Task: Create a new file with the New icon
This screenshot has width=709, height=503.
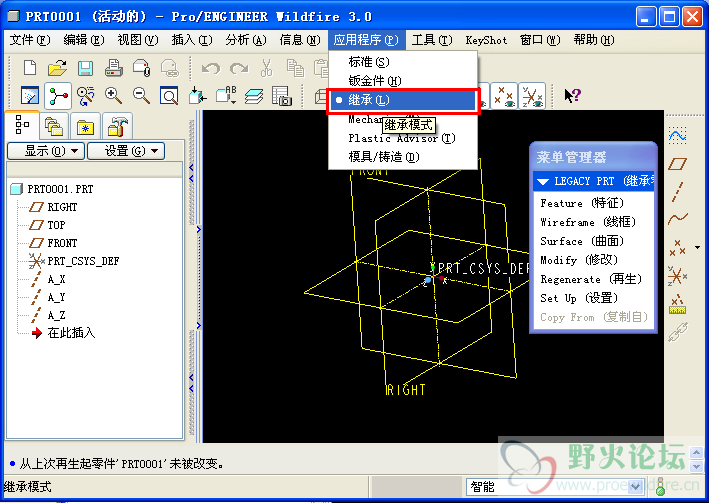Action: tap(30, 68)
